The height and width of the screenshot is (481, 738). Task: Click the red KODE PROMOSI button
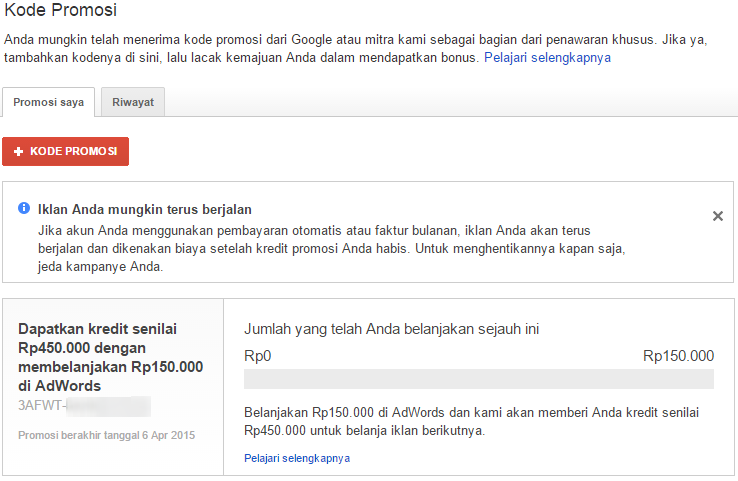65,151
